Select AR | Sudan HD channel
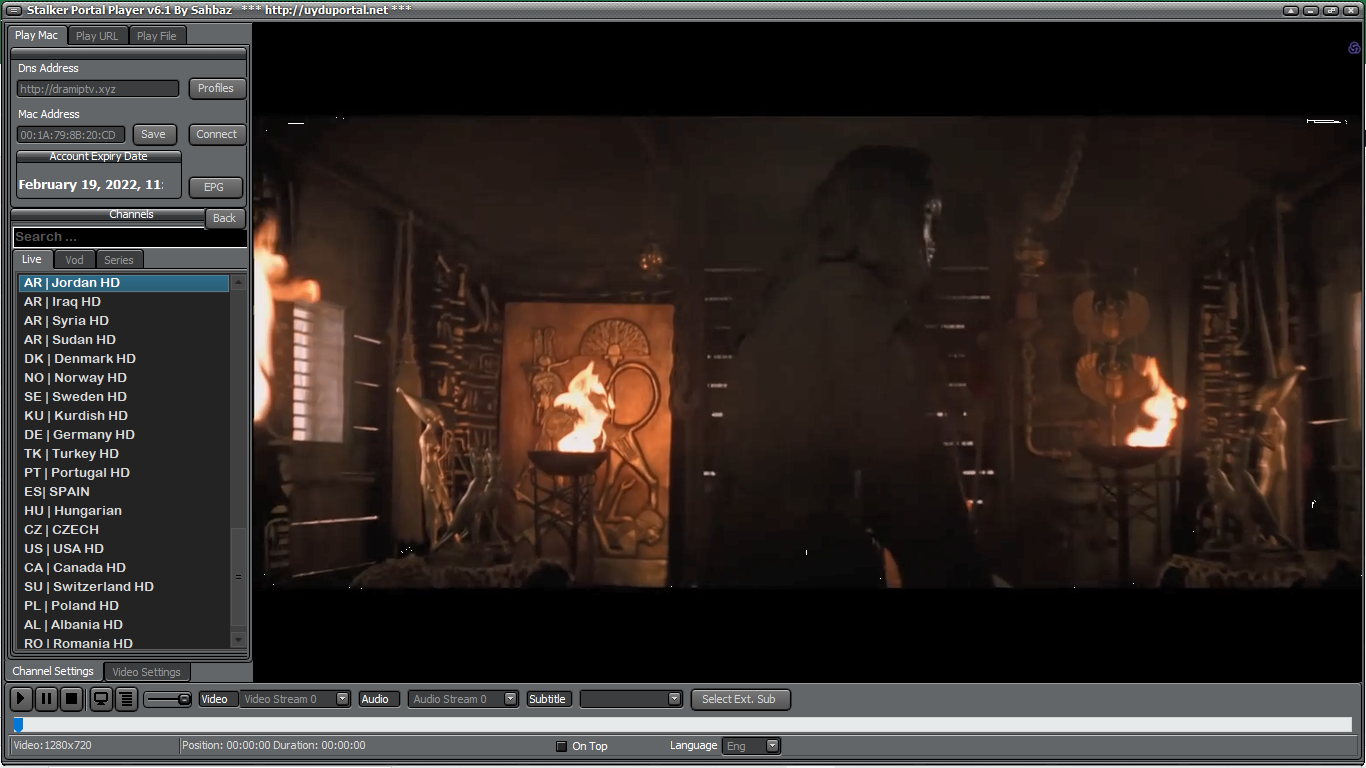The image size is (1366, 768). (x=124, y=340)
